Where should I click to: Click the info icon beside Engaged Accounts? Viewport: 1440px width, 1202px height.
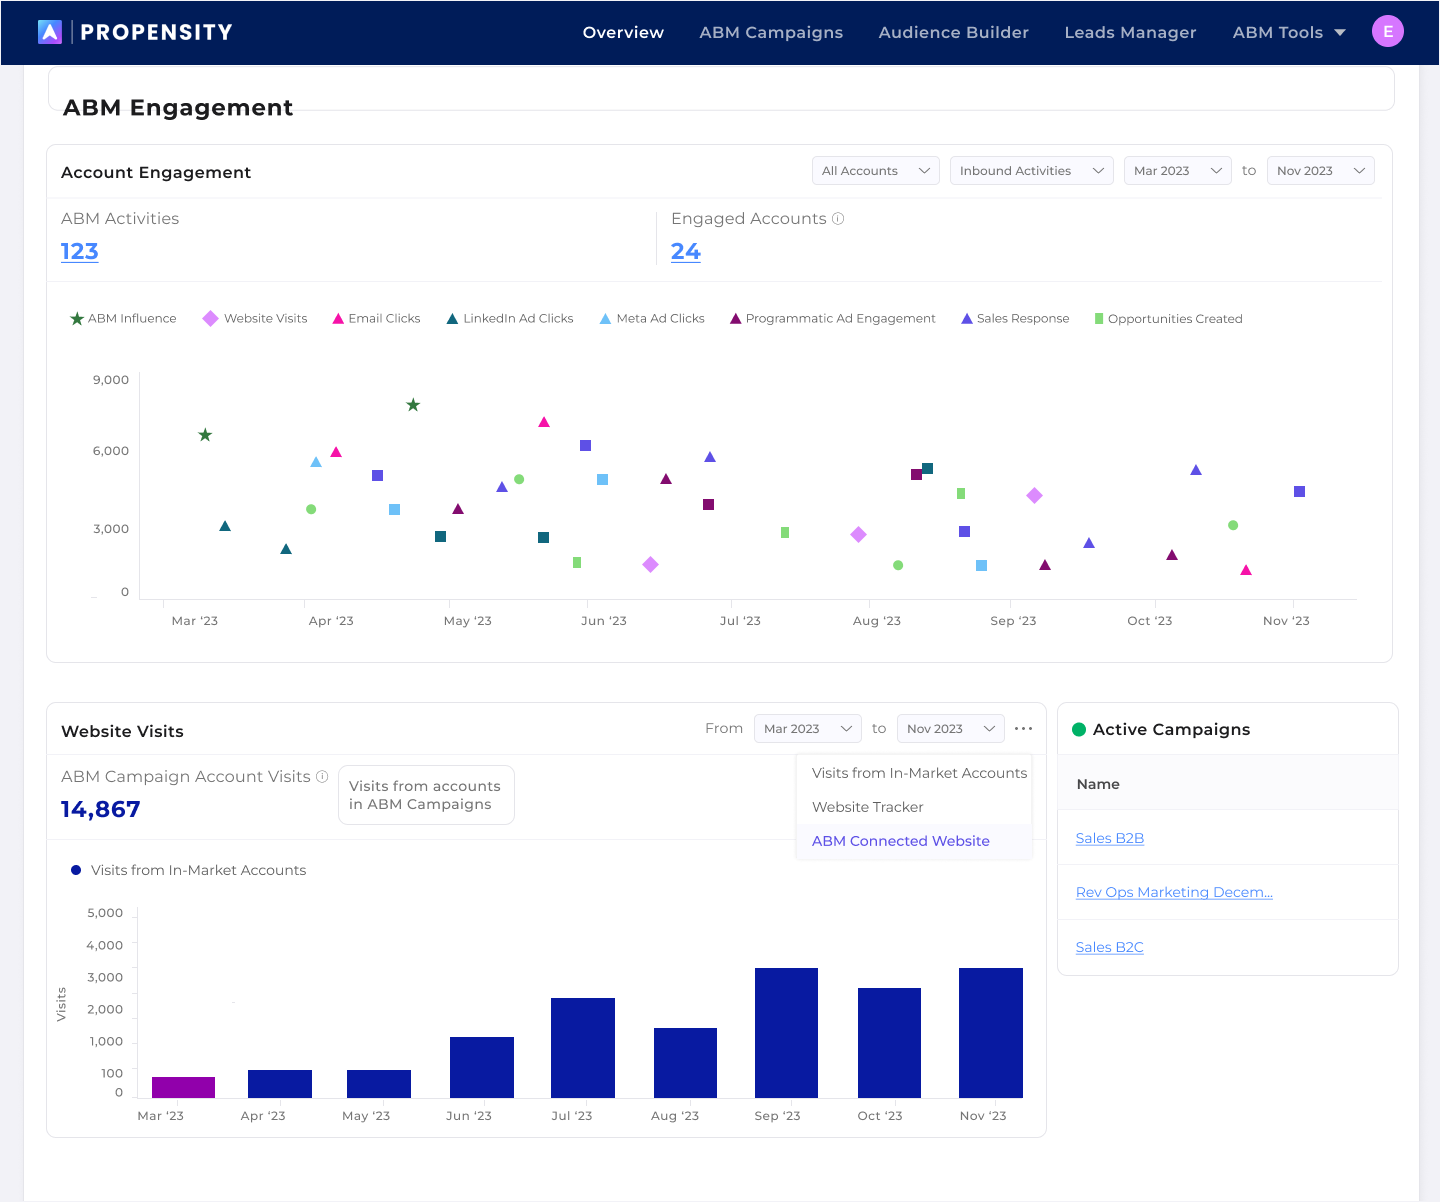(x=838, y=219)
